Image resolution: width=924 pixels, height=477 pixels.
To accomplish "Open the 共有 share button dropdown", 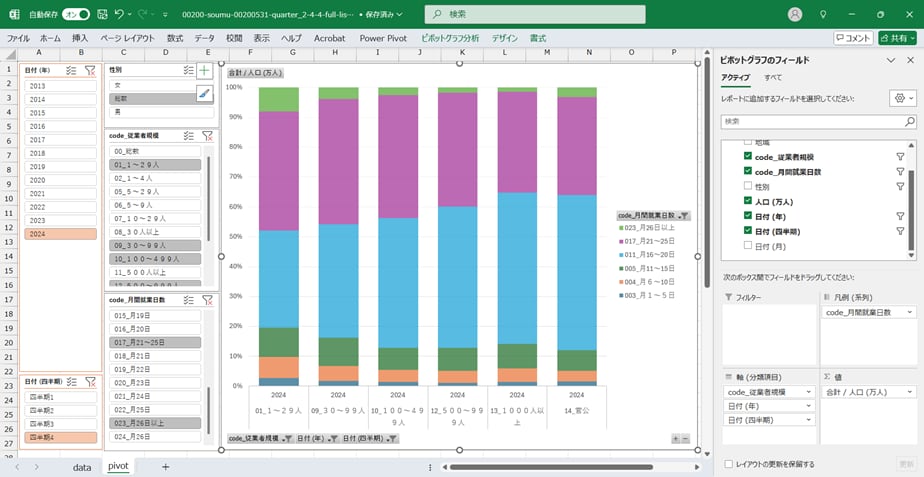I will coord(897,38).
